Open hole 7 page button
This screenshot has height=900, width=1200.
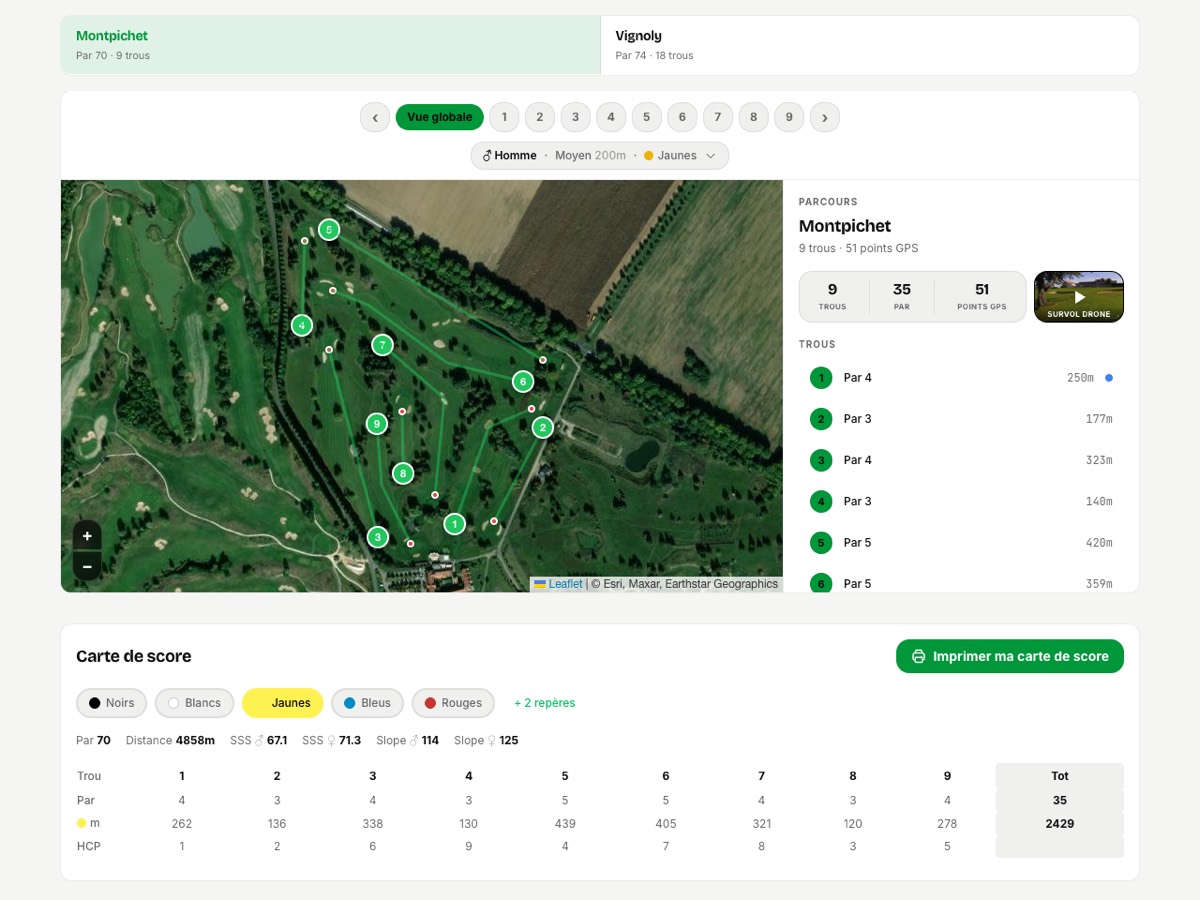(x=718, y=117)
